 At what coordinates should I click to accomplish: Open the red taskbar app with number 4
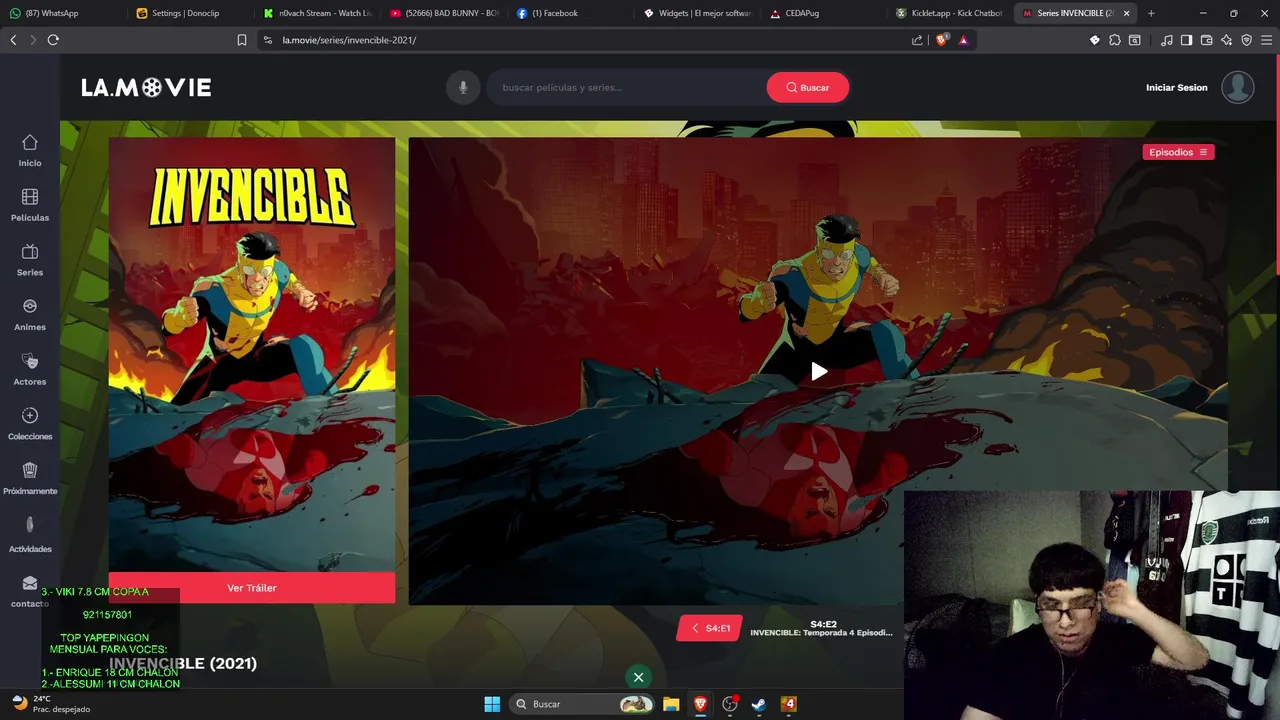789,704
